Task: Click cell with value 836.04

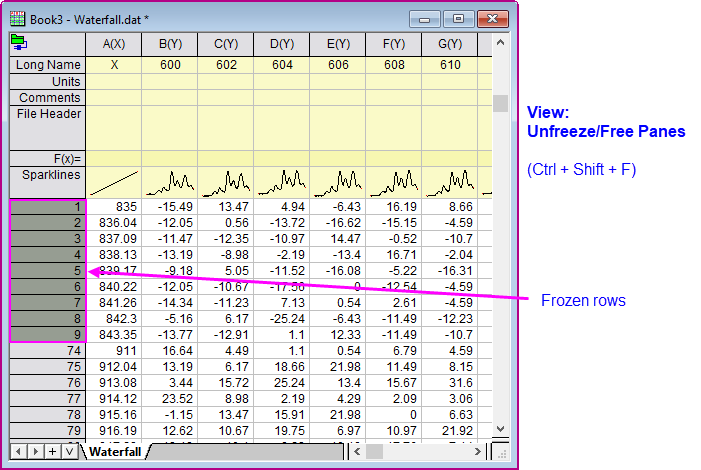Action: (x=114, y=223)
